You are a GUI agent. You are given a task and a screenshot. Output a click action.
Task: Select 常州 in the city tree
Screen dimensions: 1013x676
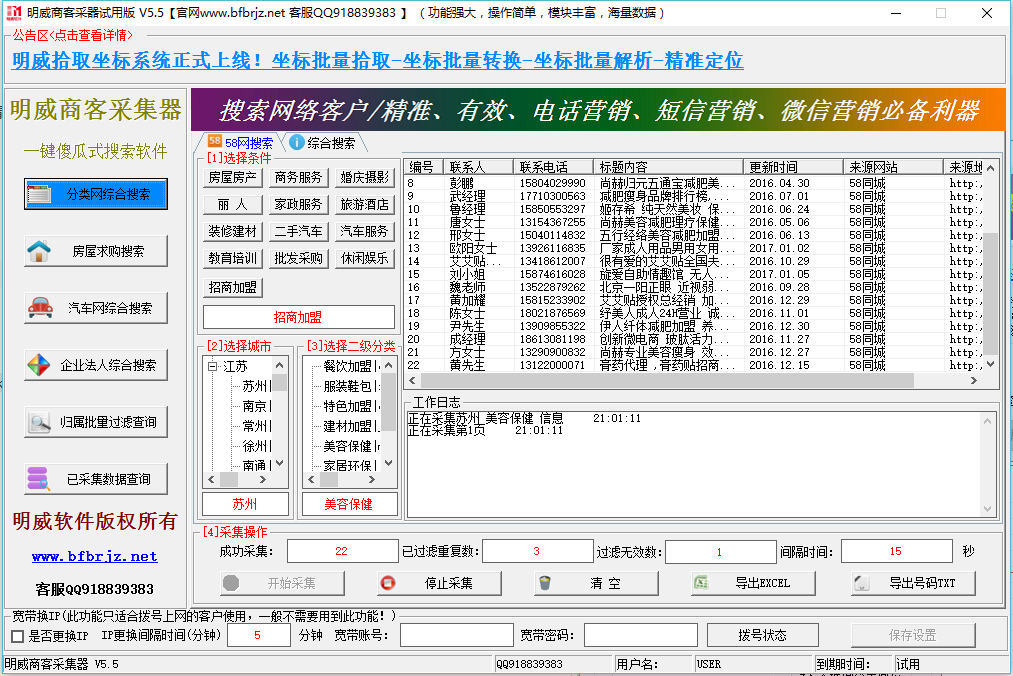click(x=255, y=427)
